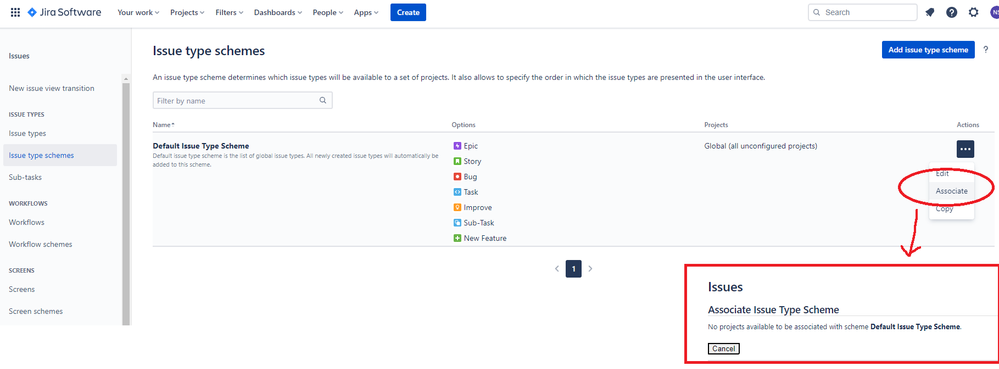Click the Sub-Task issue type icon
This screenshot has height=369, width=999.
point(457,222)
